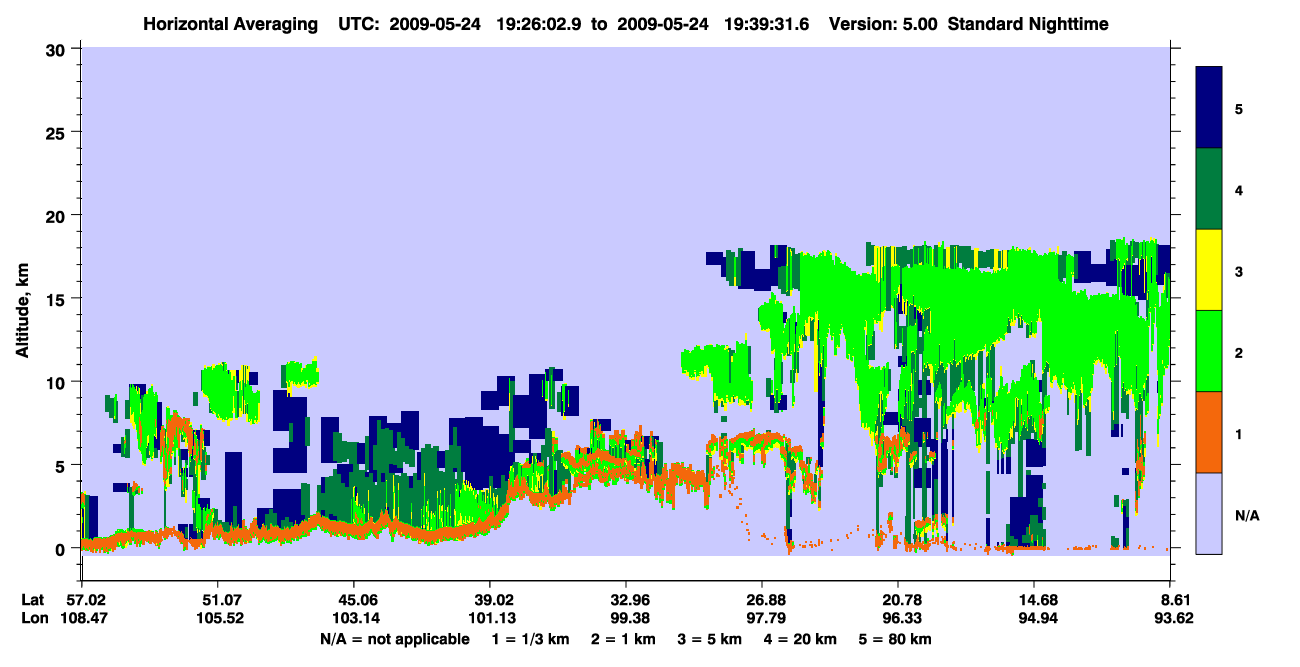Click the 'Lat' row label
Screen dimensions: 1300x667
point(33,600)
